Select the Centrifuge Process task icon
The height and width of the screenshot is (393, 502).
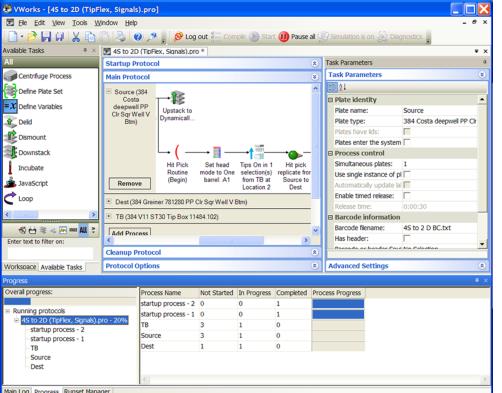coord(10,76)
